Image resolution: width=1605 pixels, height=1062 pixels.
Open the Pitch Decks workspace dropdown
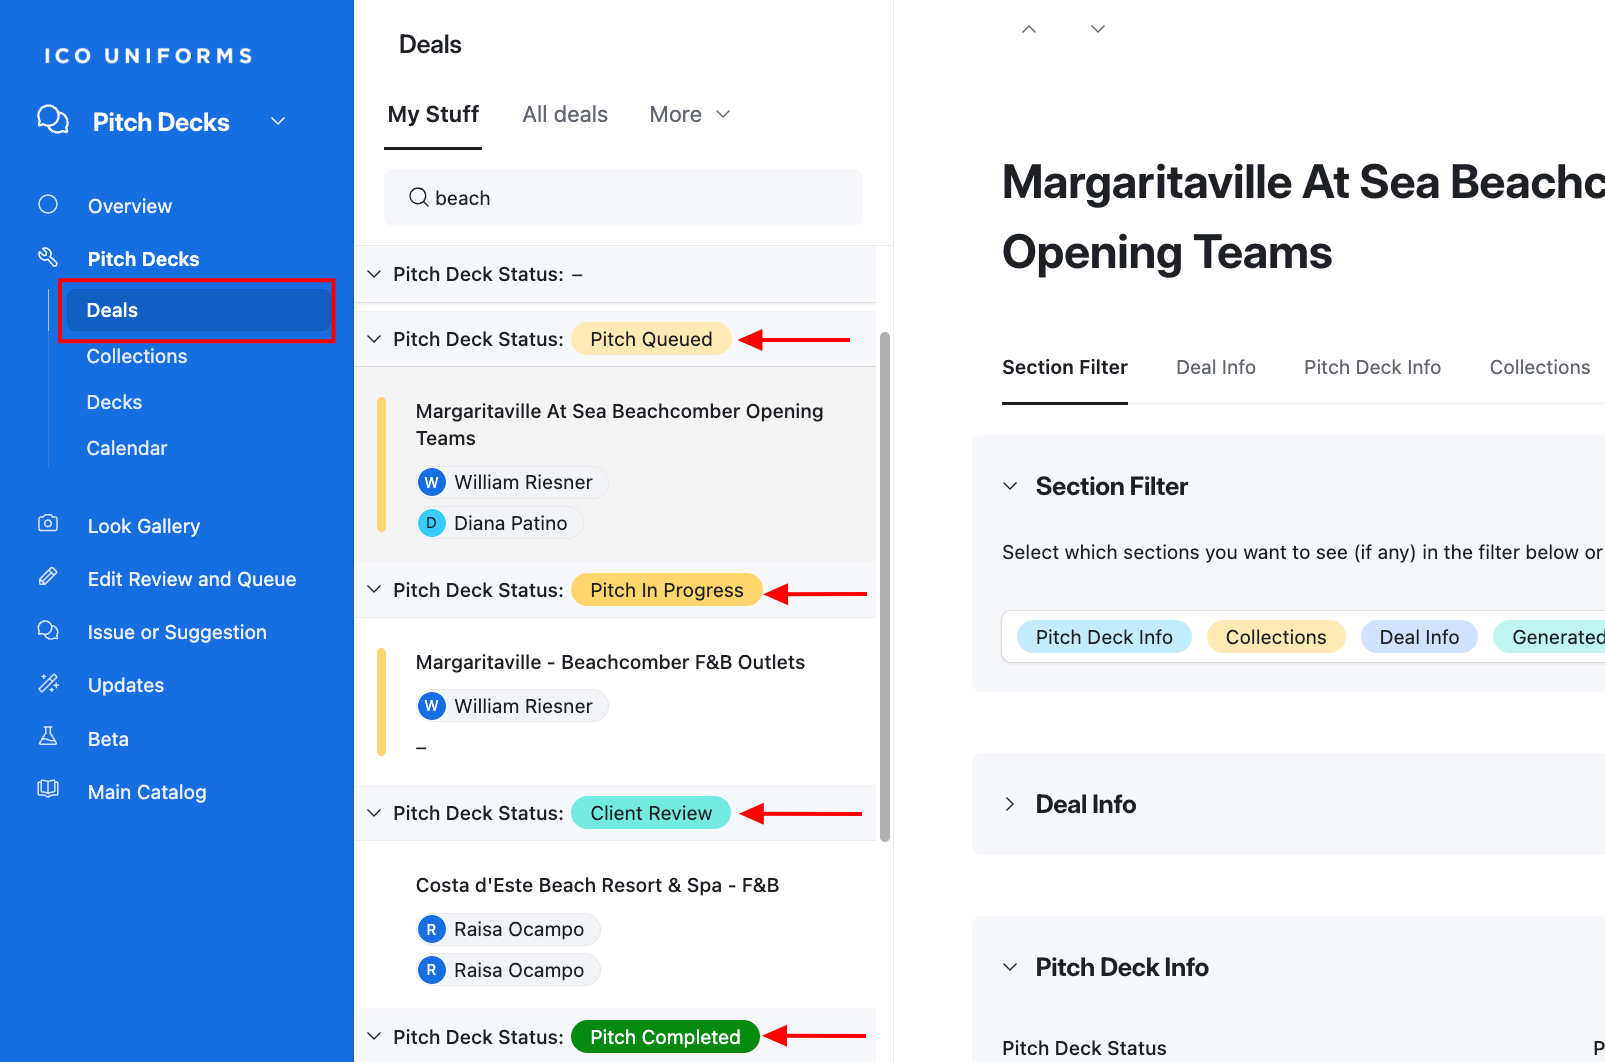[x=278, y=122]
